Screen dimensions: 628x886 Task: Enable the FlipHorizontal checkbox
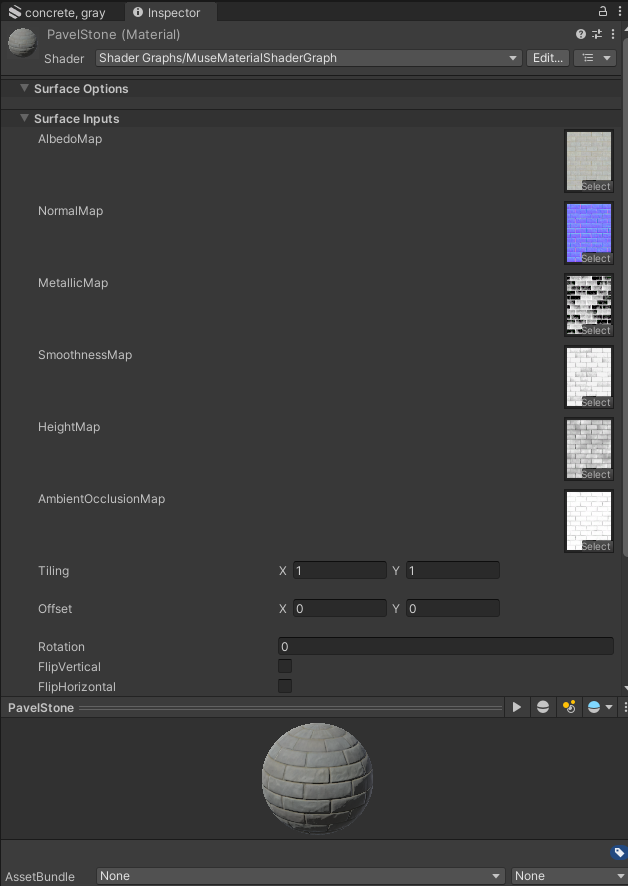tap(285, 686)
